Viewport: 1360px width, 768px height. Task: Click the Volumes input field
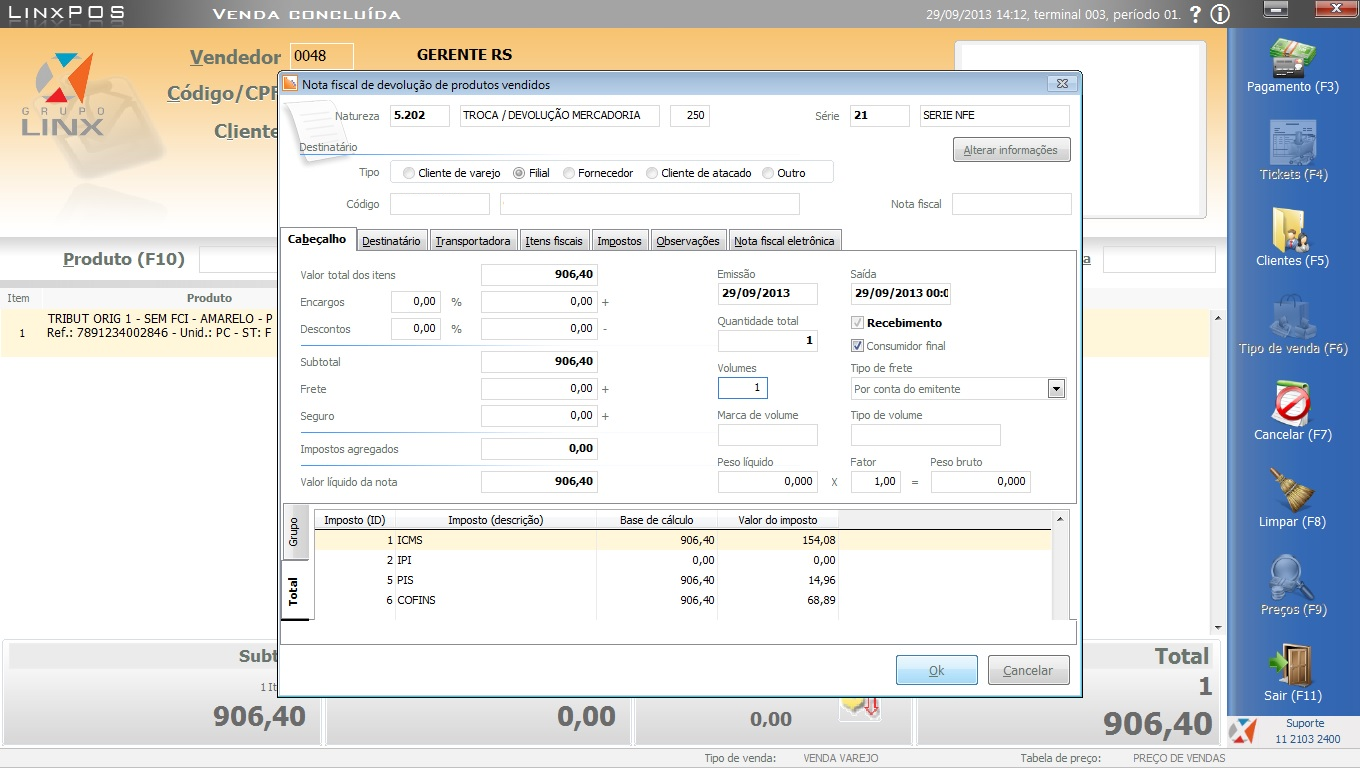(x=742, y=388)
